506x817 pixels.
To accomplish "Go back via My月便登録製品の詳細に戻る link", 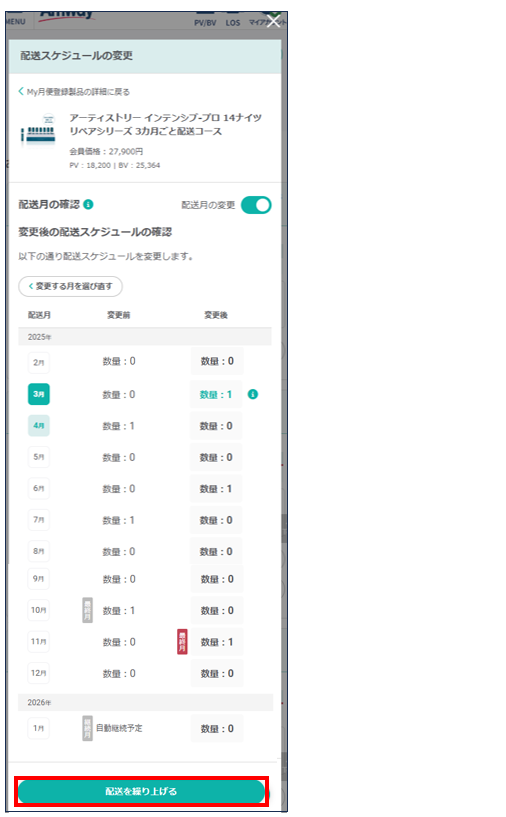I will click(74, 92).
